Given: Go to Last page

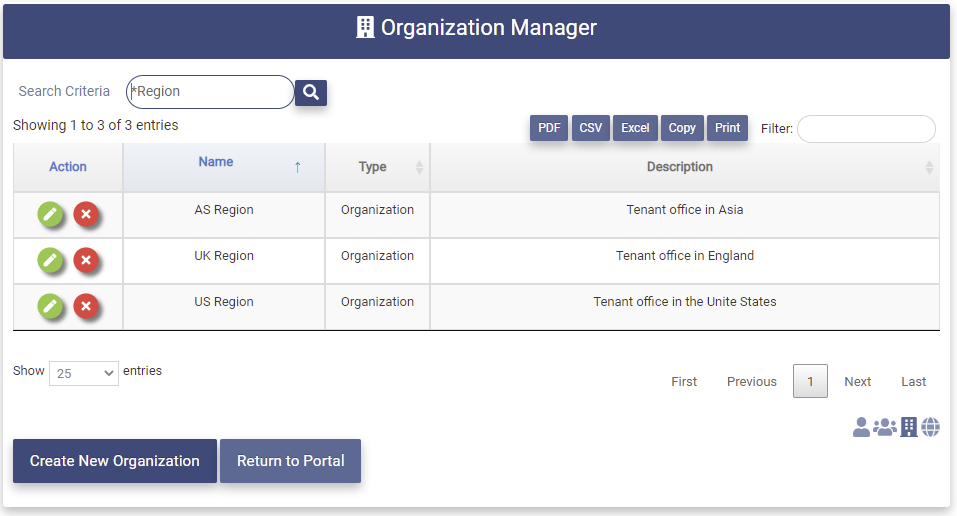Looking at the screenshot, I should [x=914, y=382].
